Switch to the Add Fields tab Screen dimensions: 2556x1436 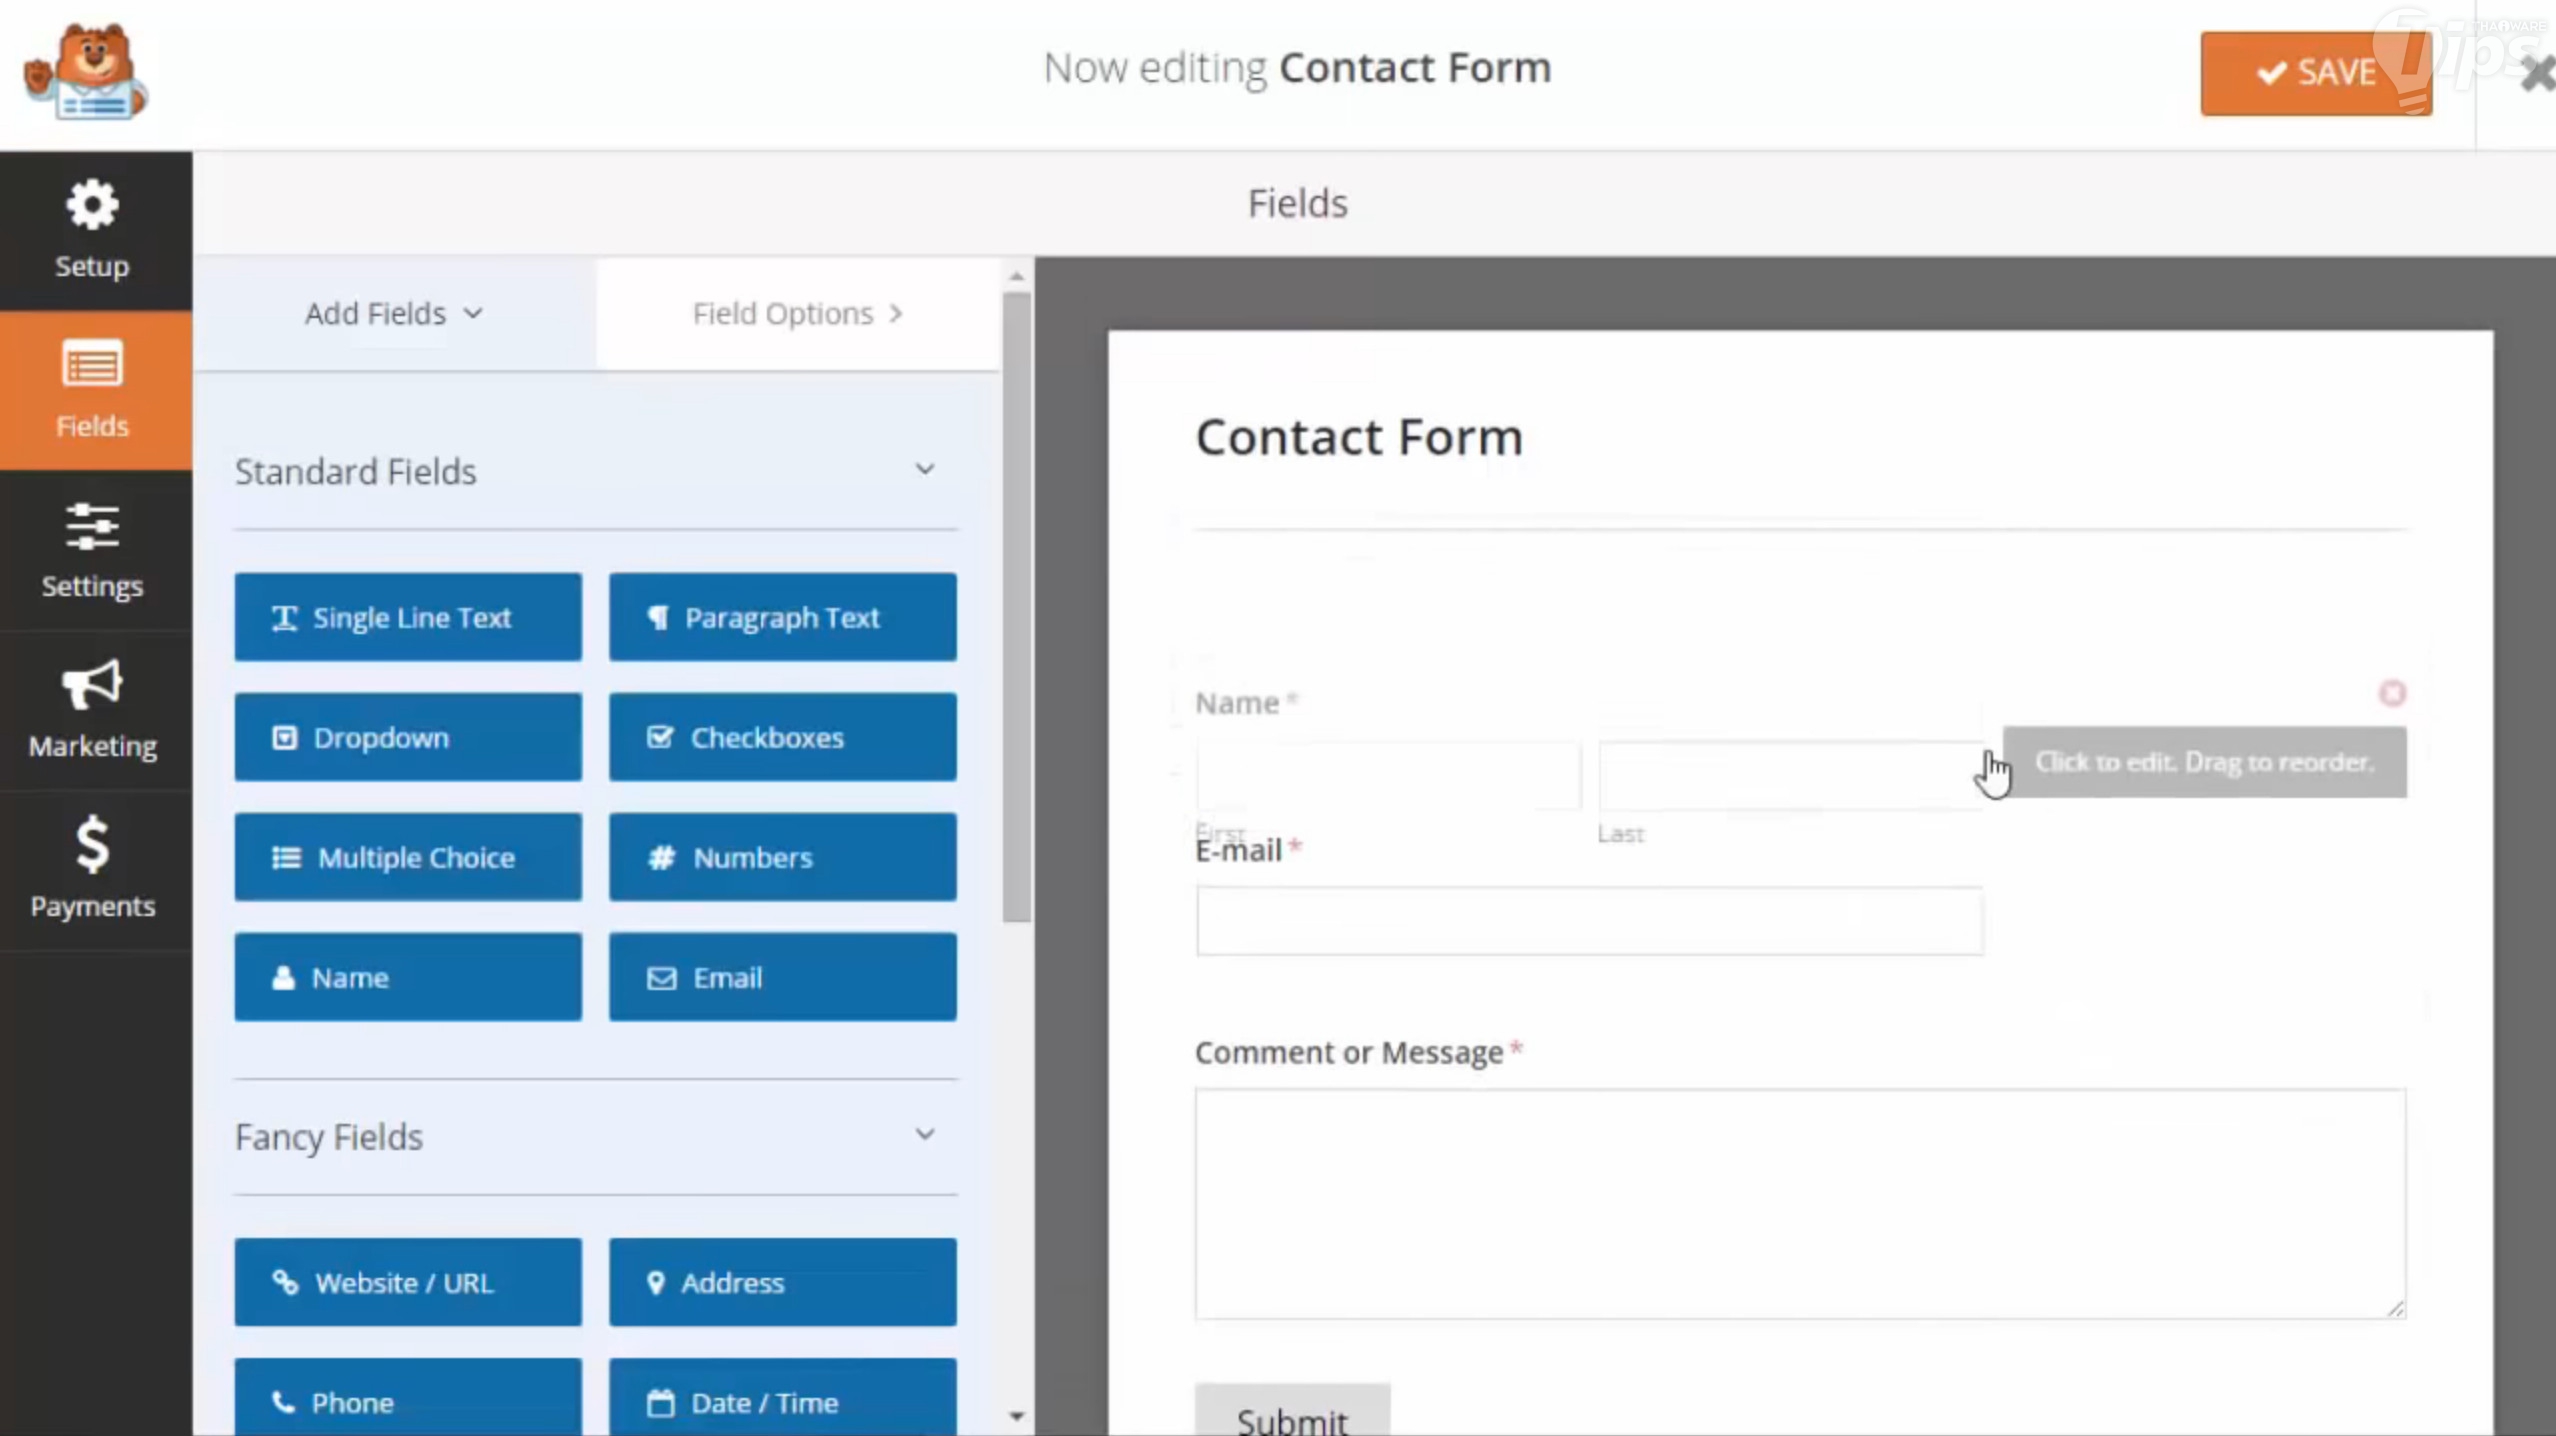tap(394, 313)
